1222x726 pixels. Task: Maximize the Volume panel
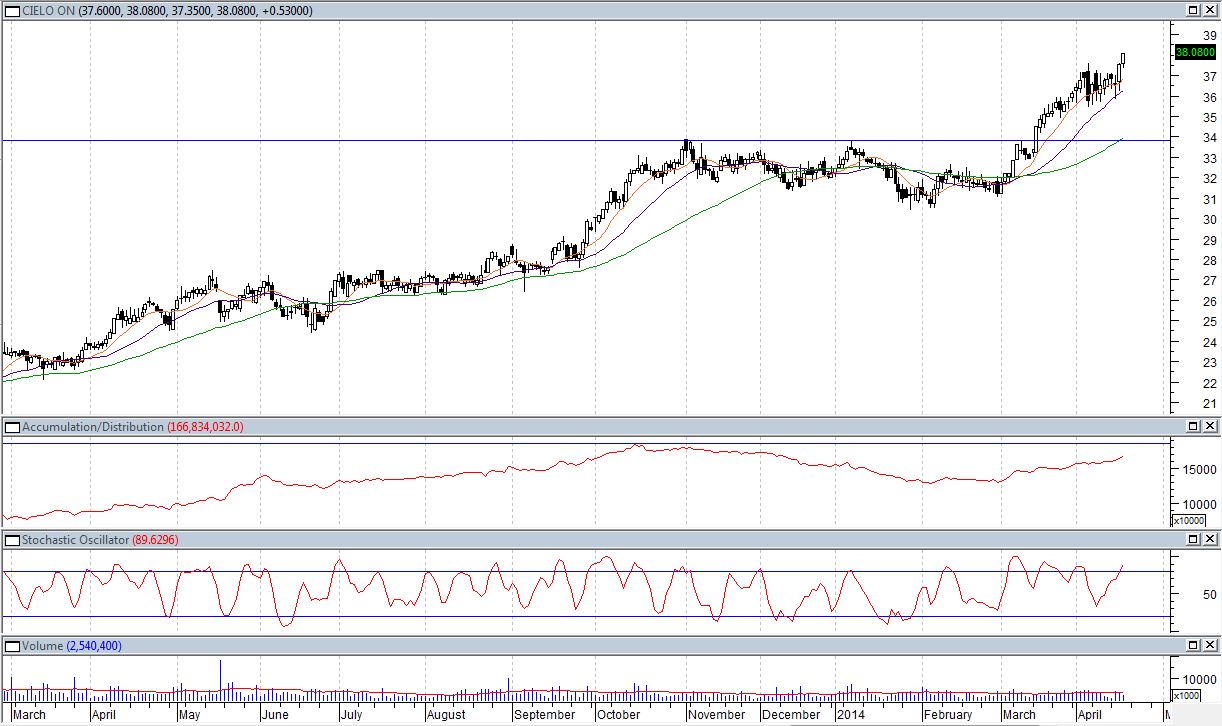[1193, 647]
